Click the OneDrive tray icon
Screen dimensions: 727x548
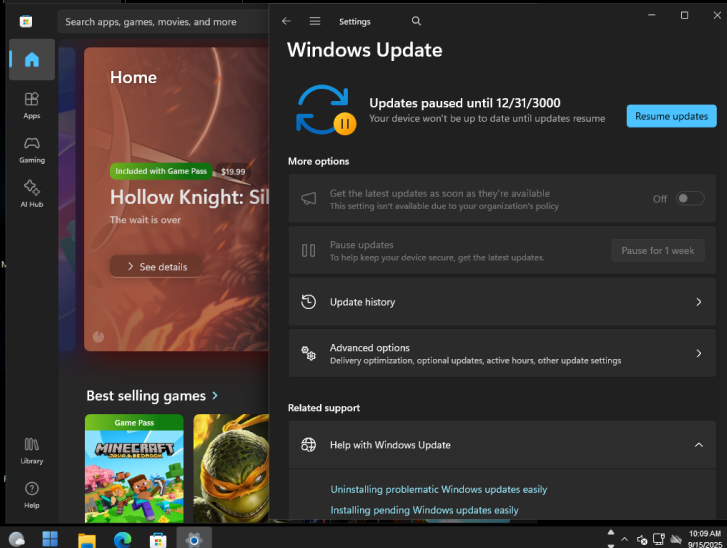pos(676,540)
